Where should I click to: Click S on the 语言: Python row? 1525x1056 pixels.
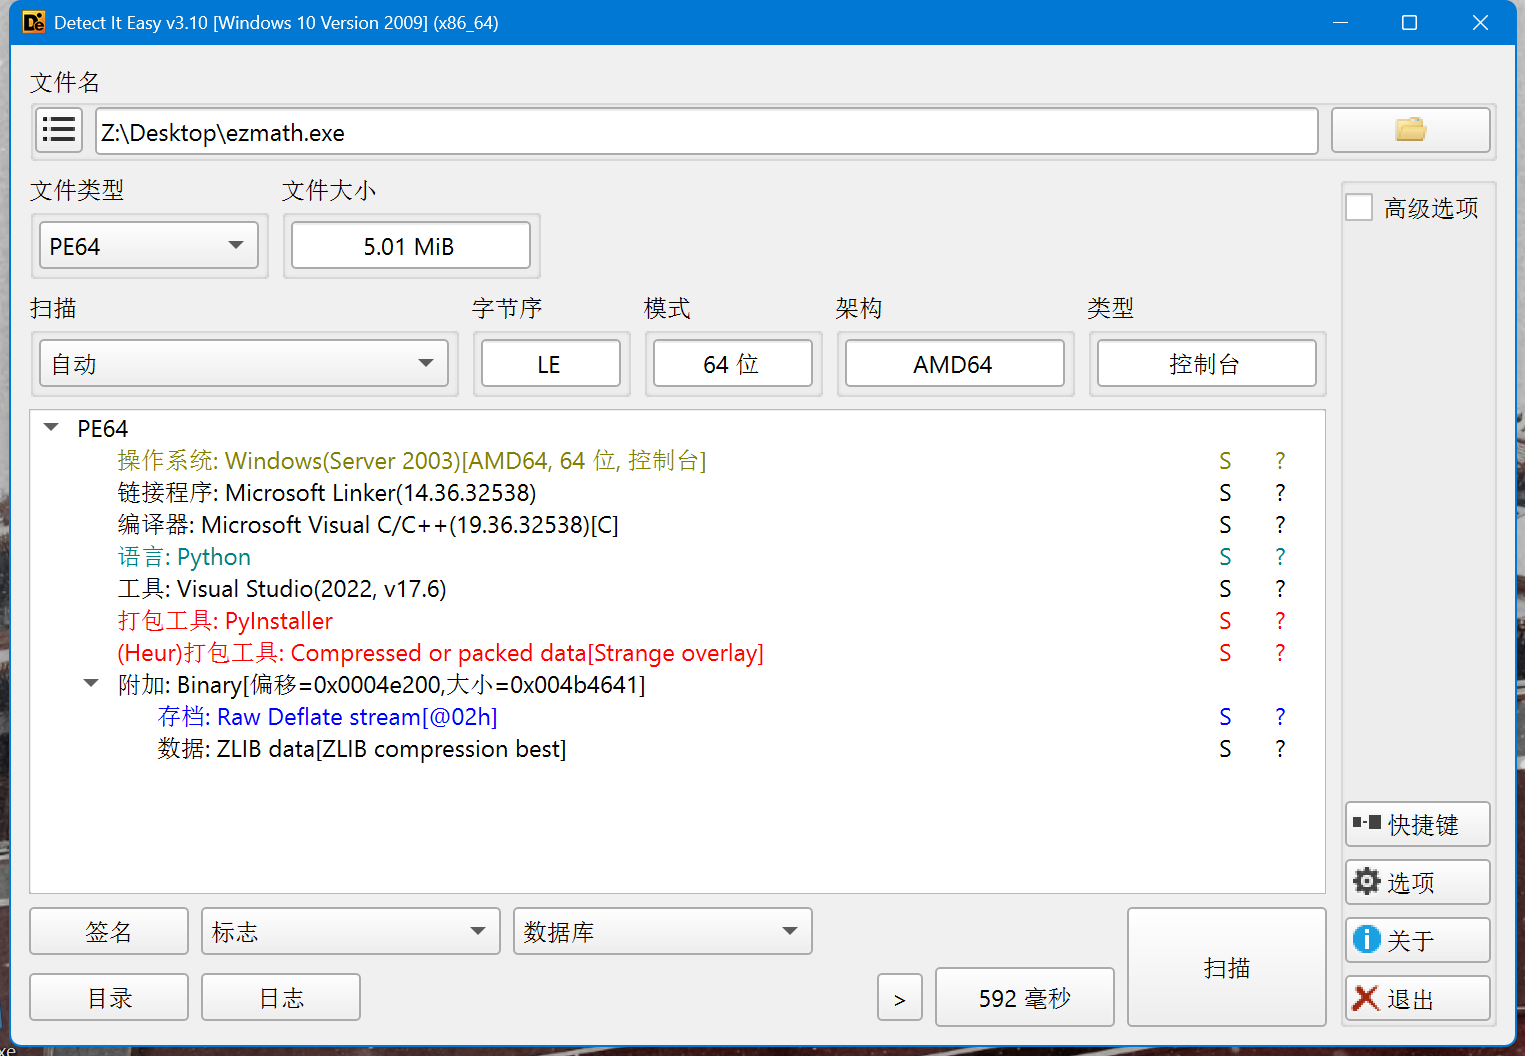click(x=1225, y=557)
